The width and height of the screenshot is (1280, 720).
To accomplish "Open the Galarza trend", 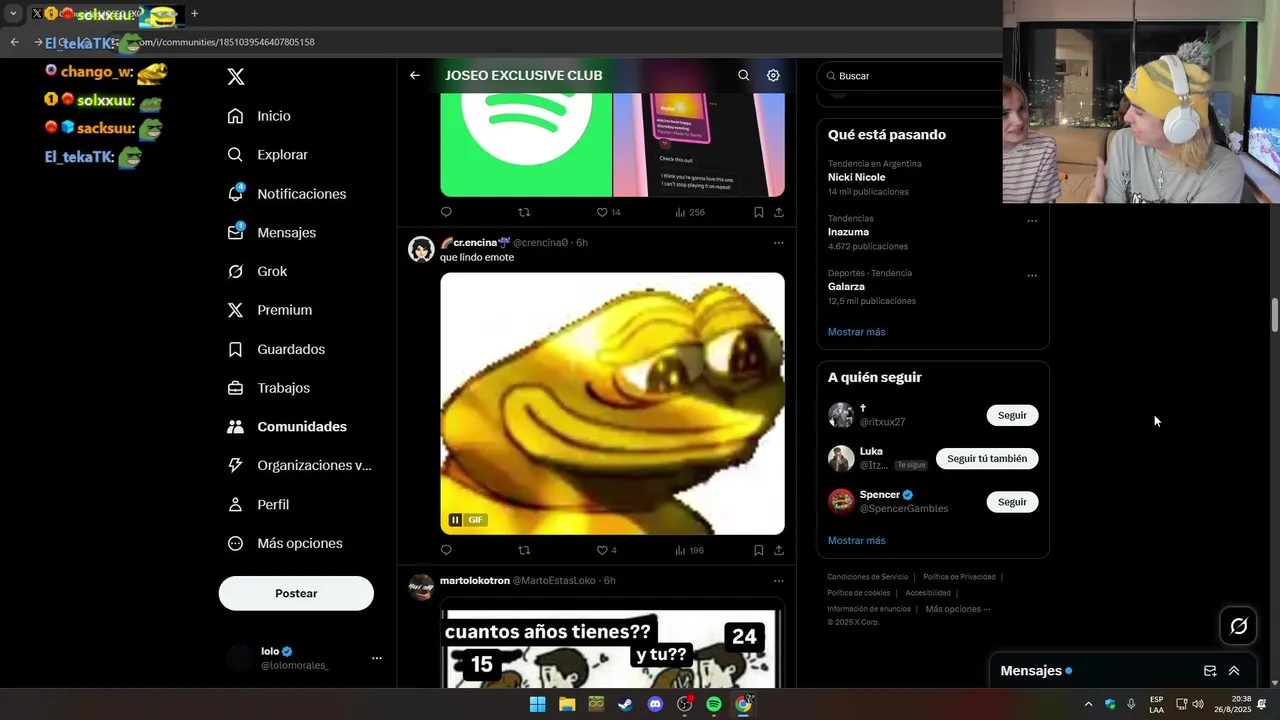I will pos(932,287).
